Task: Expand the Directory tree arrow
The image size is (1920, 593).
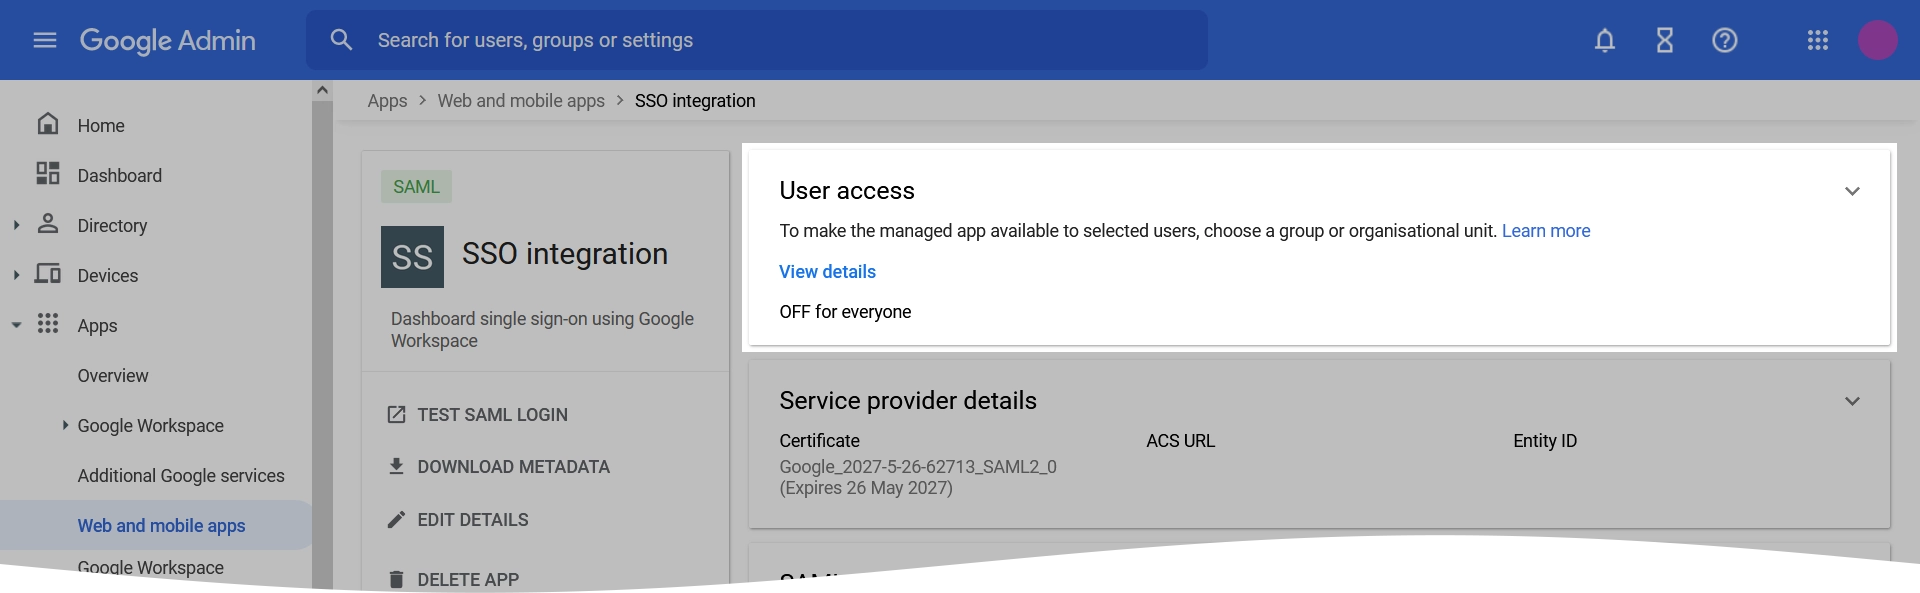Action: (16, 225)
